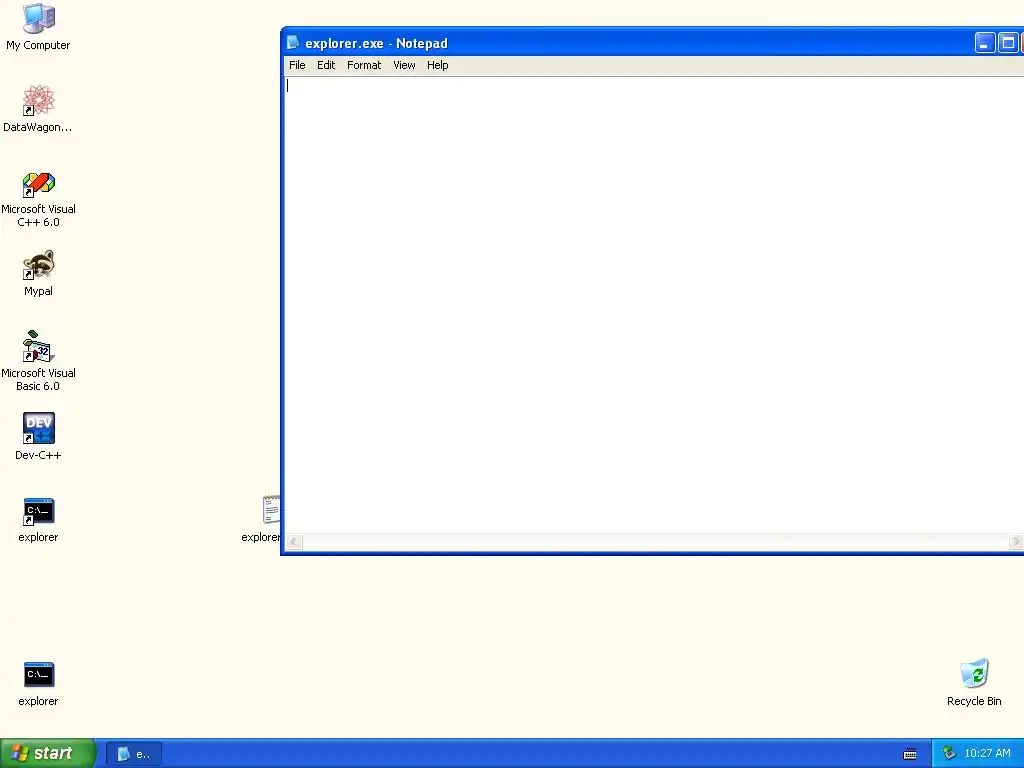The width and height of the screenshot is (1024, 768).
Task: Click the Start button
Action: click(x=47, y=753)
